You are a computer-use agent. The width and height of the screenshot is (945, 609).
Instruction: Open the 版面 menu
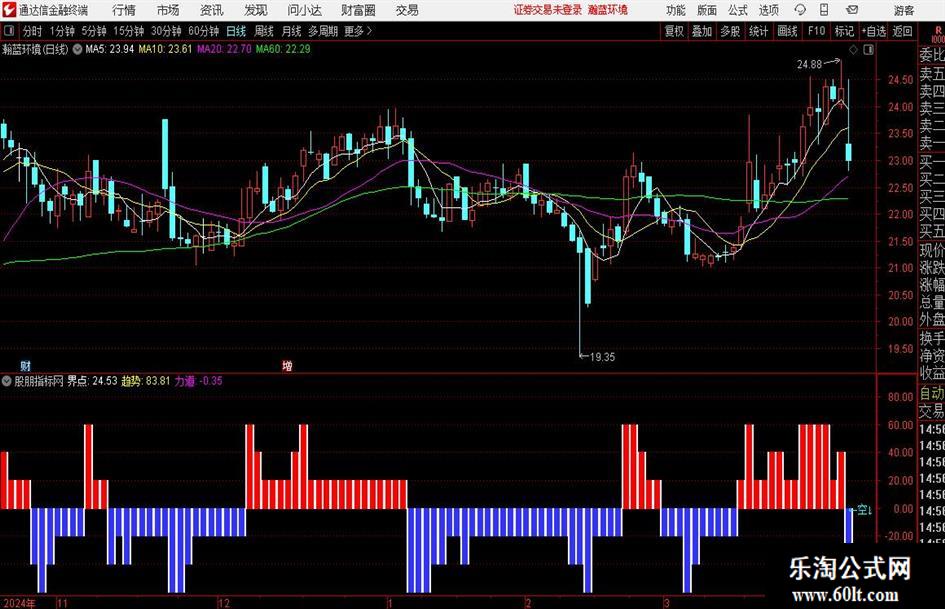(x=706, y=10)
